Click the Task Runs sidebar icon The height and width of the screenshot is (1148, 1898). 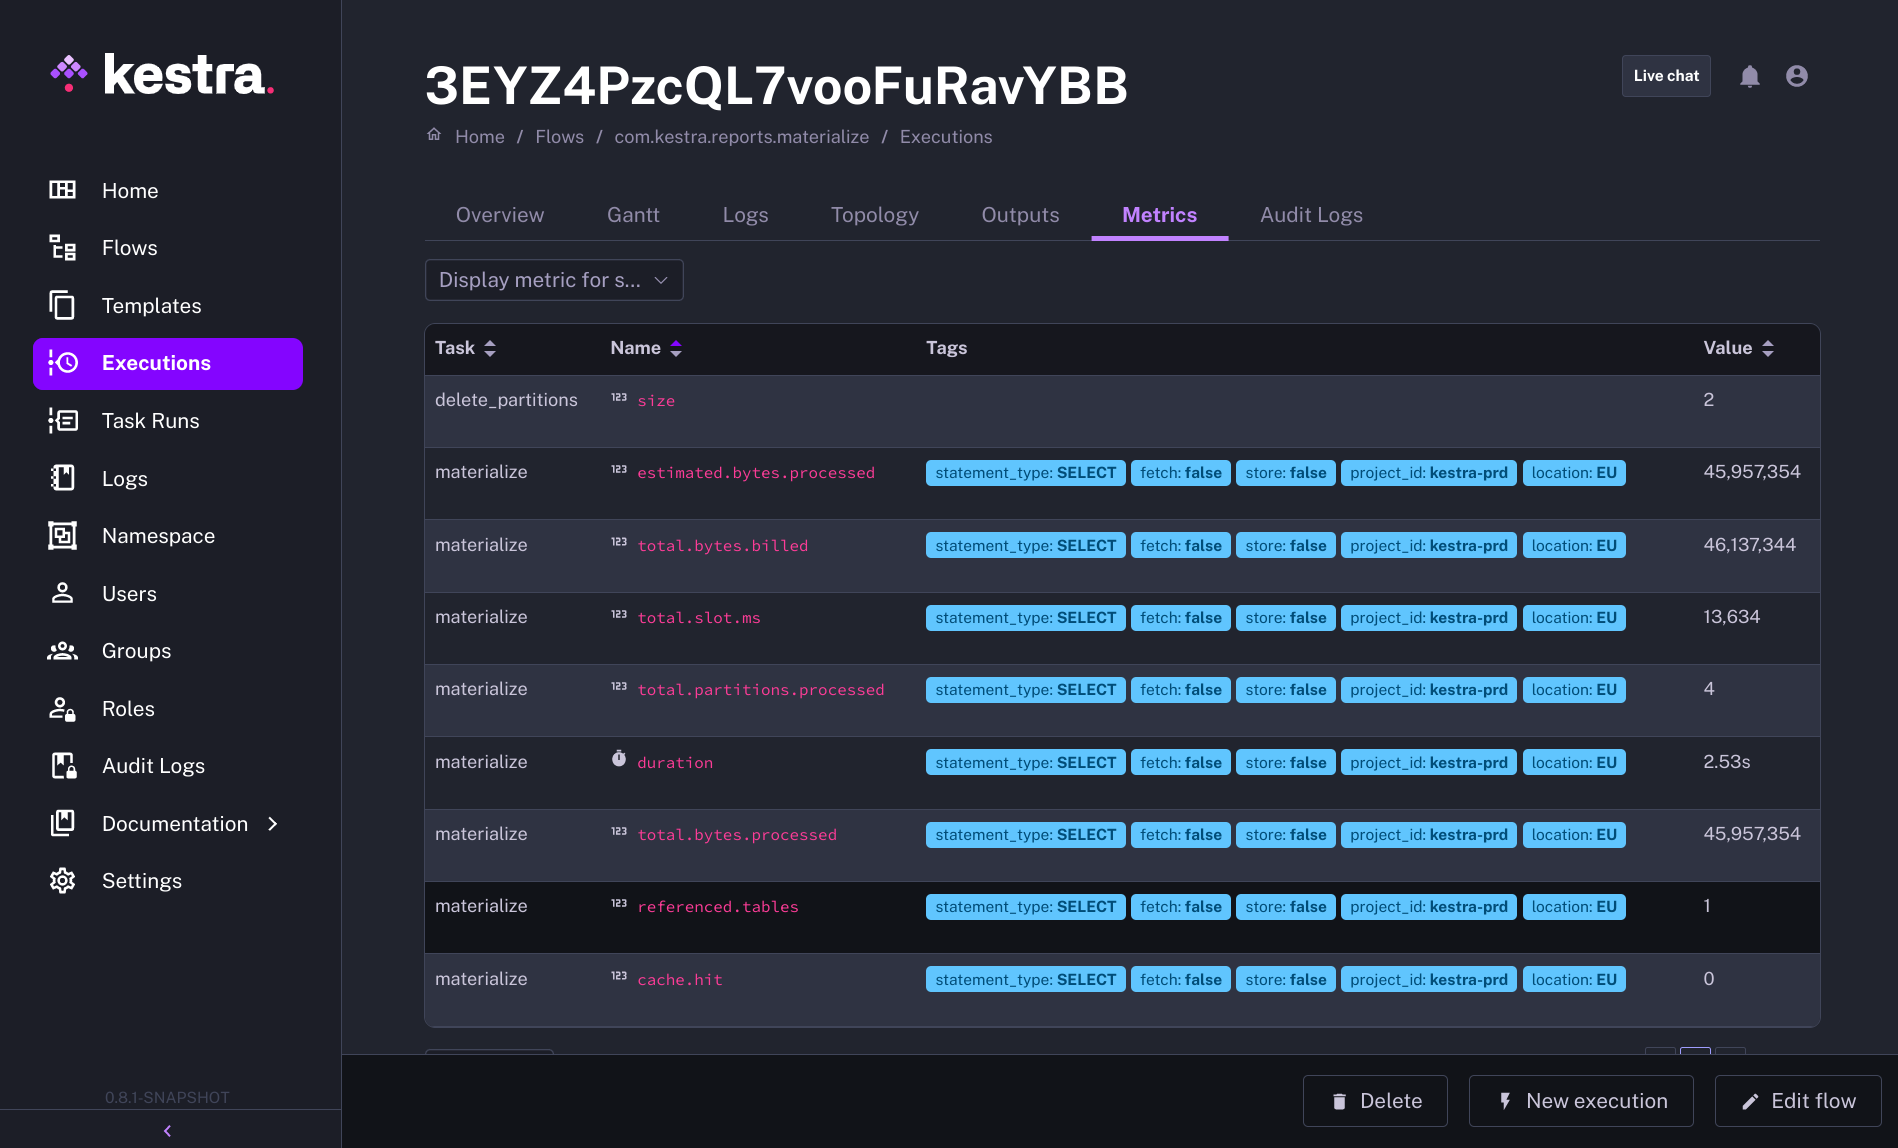point(63,421)
